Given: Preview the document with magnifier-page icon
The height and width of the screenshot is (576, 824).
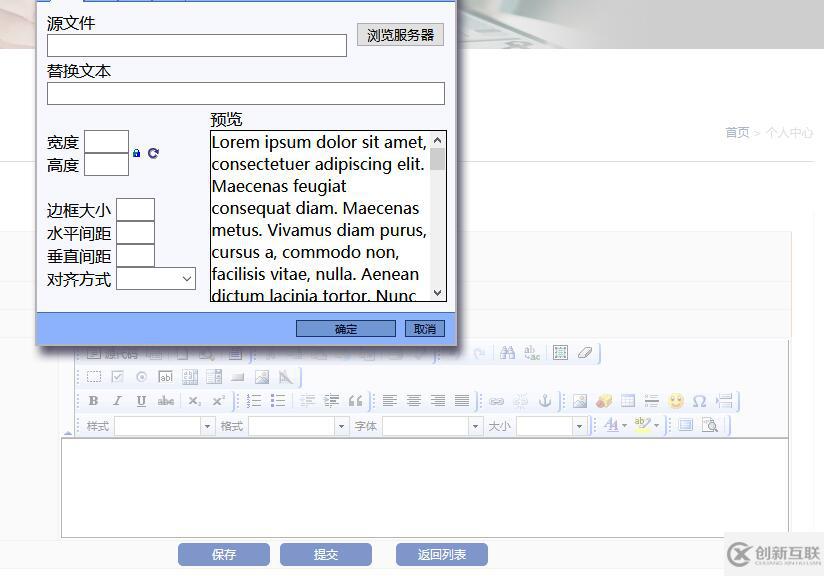Looking at the screenshot, I should tap(710, 425).
